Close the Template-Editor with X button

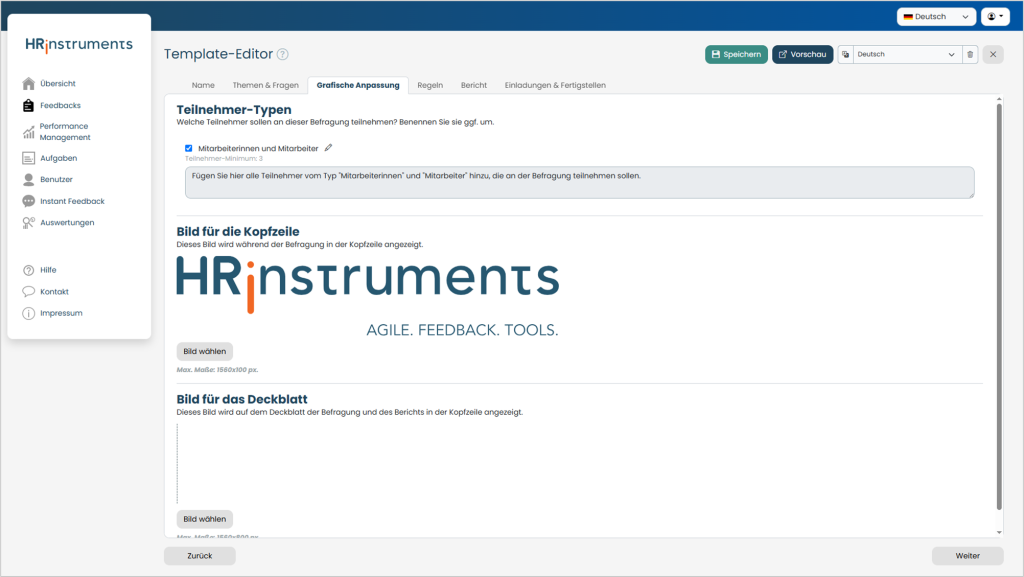coord(993,54)
